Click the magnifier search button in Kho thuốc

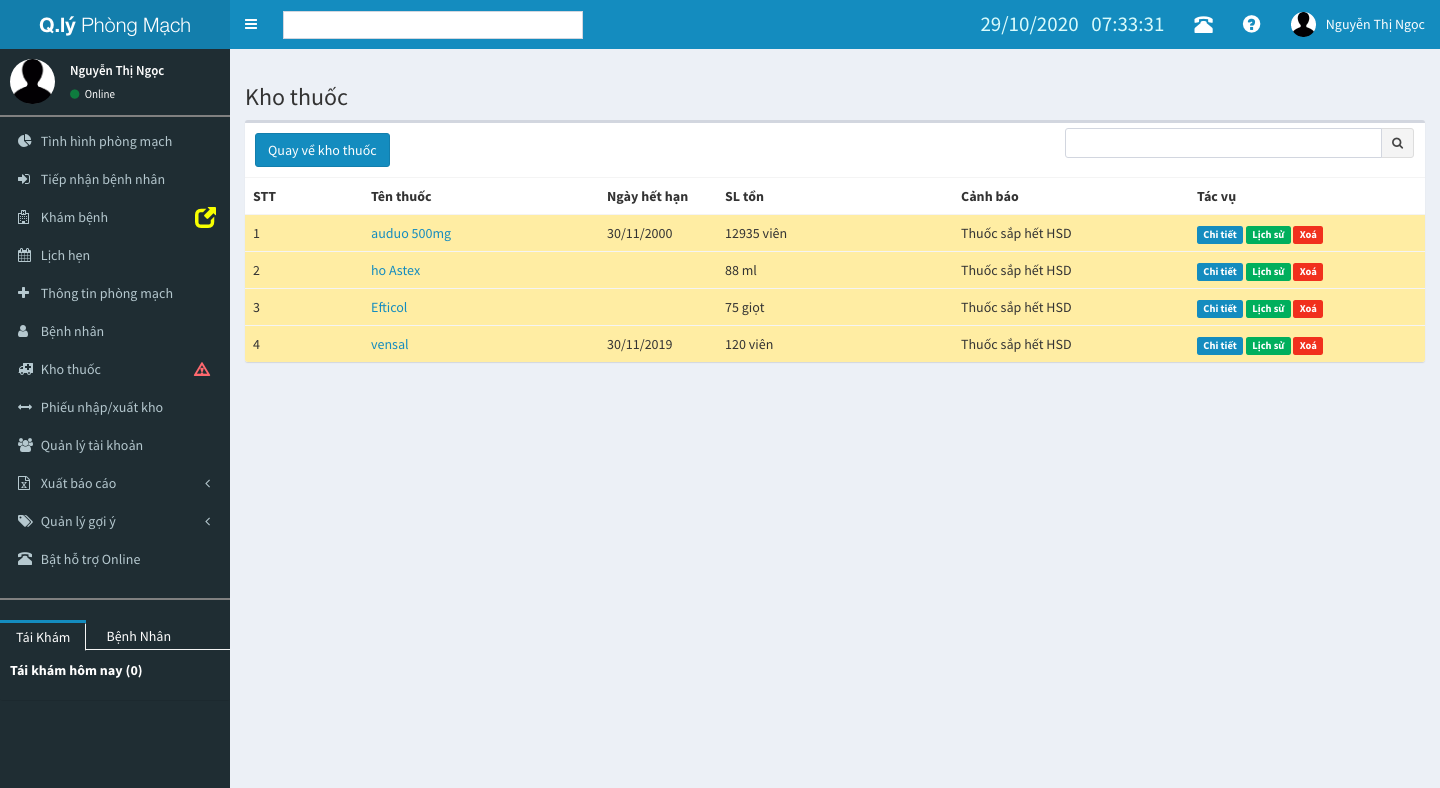1398,143
